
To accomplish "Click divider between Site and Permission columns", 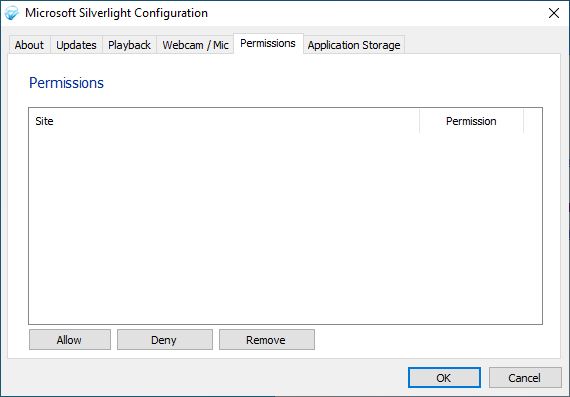I will [x=420, y=121].
